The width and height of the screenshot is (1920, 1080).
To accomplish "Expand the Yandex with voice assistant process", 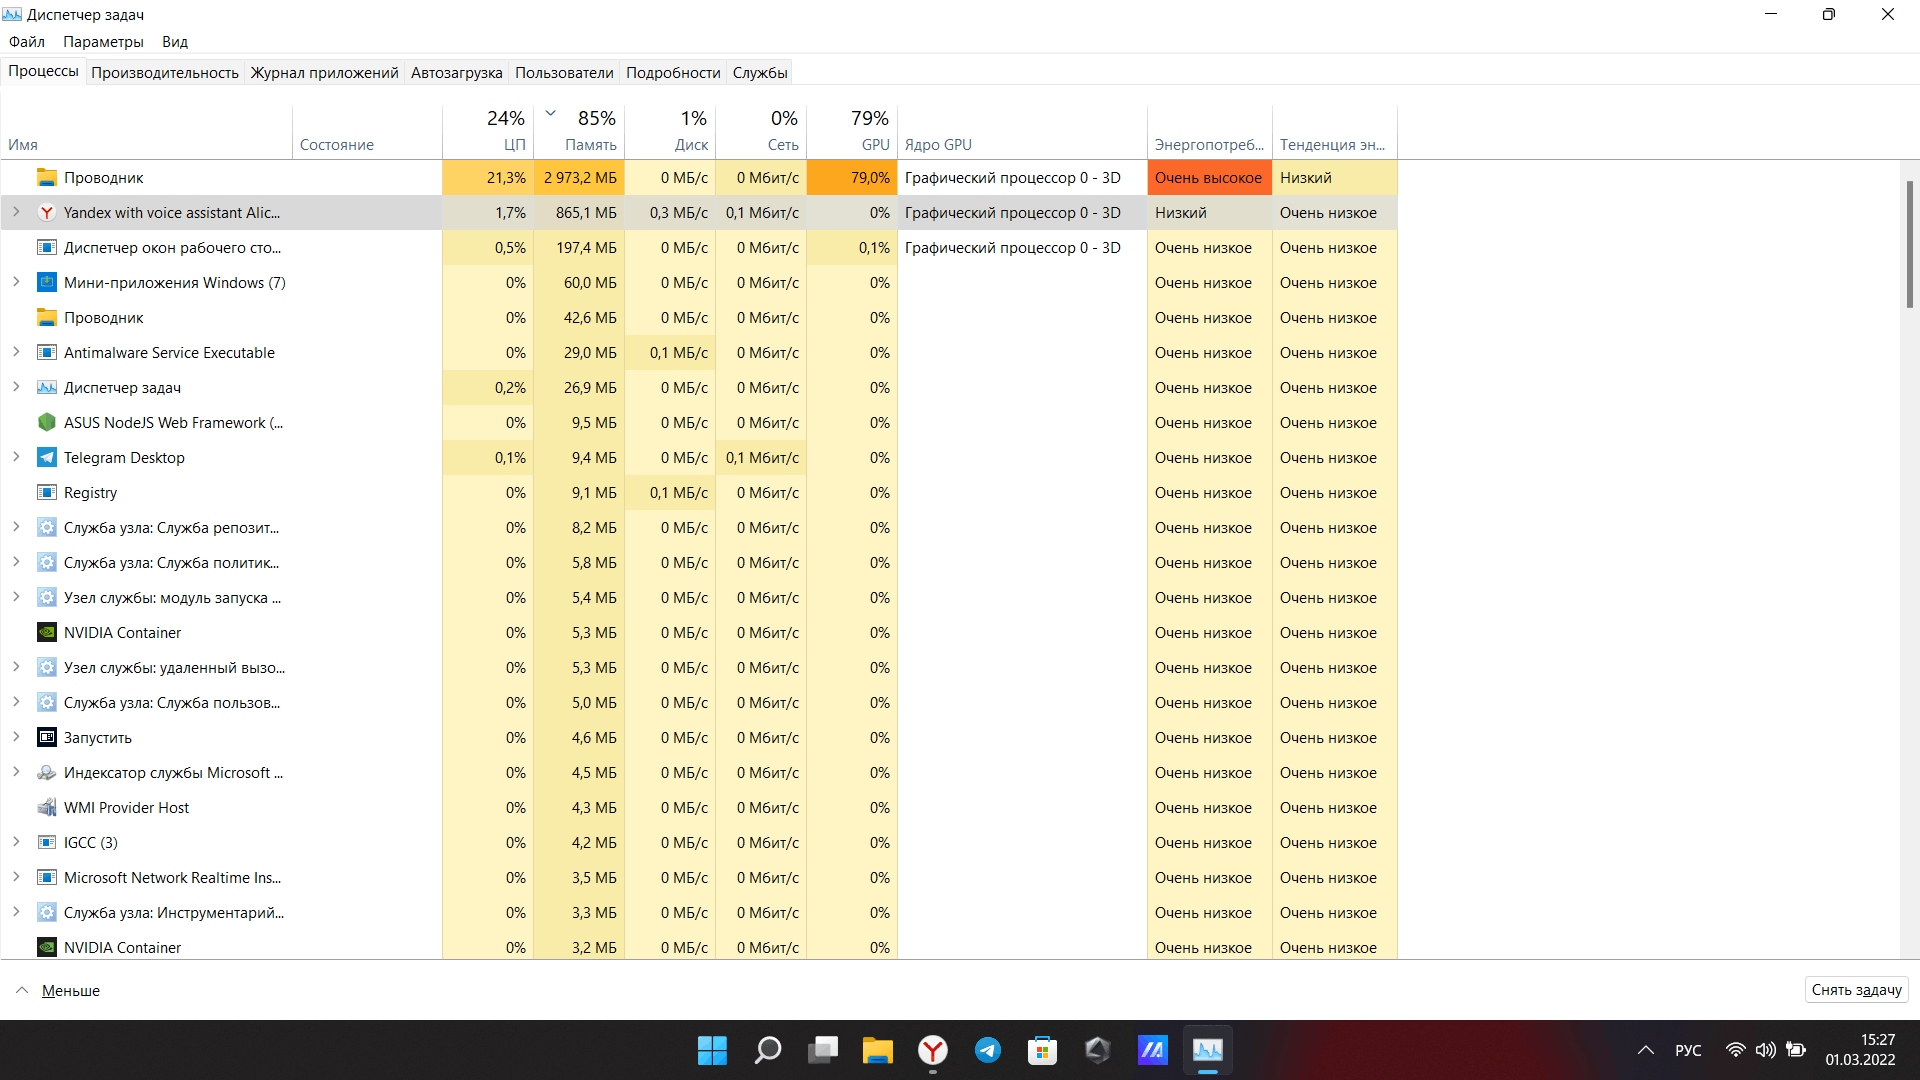I will tap(16, 212).
